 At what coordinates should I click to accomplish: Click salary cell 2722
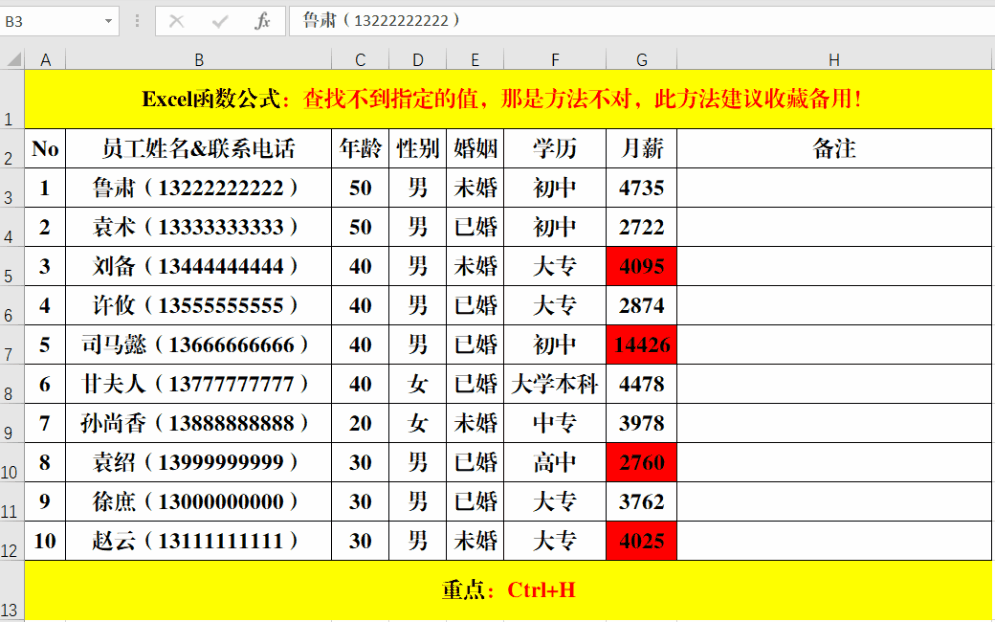tap(642, 227)
